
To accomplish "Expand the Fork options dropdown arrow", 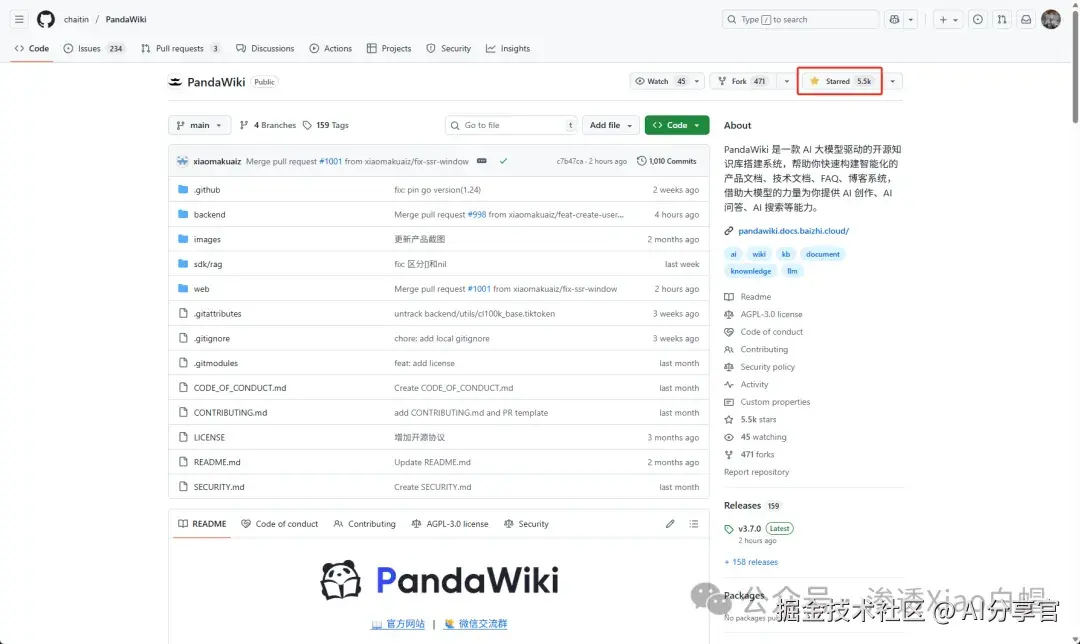I will (x=787, y=81).
